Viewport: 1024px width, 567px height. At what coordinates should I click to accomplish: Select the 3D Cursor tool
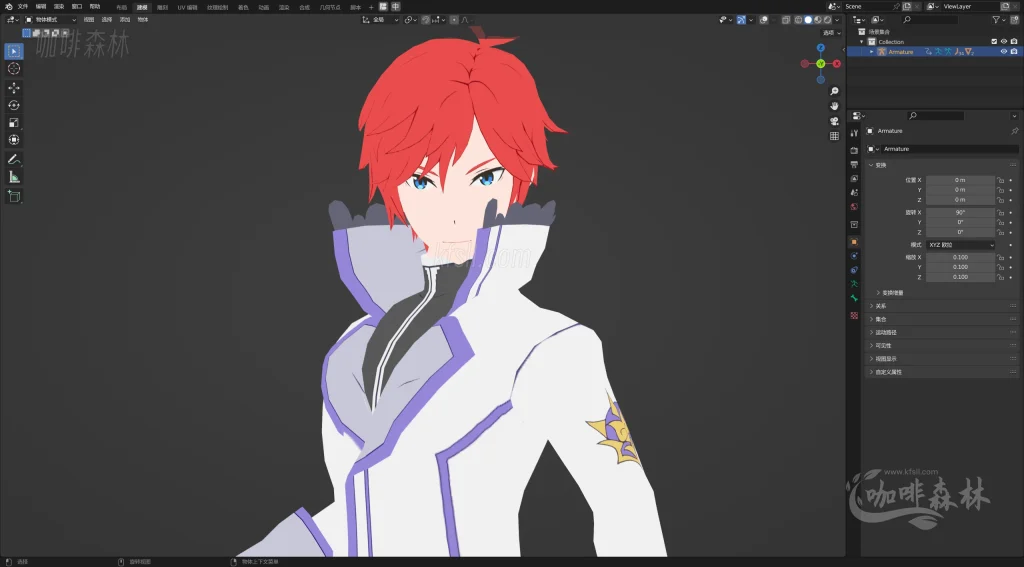point(14,69)
